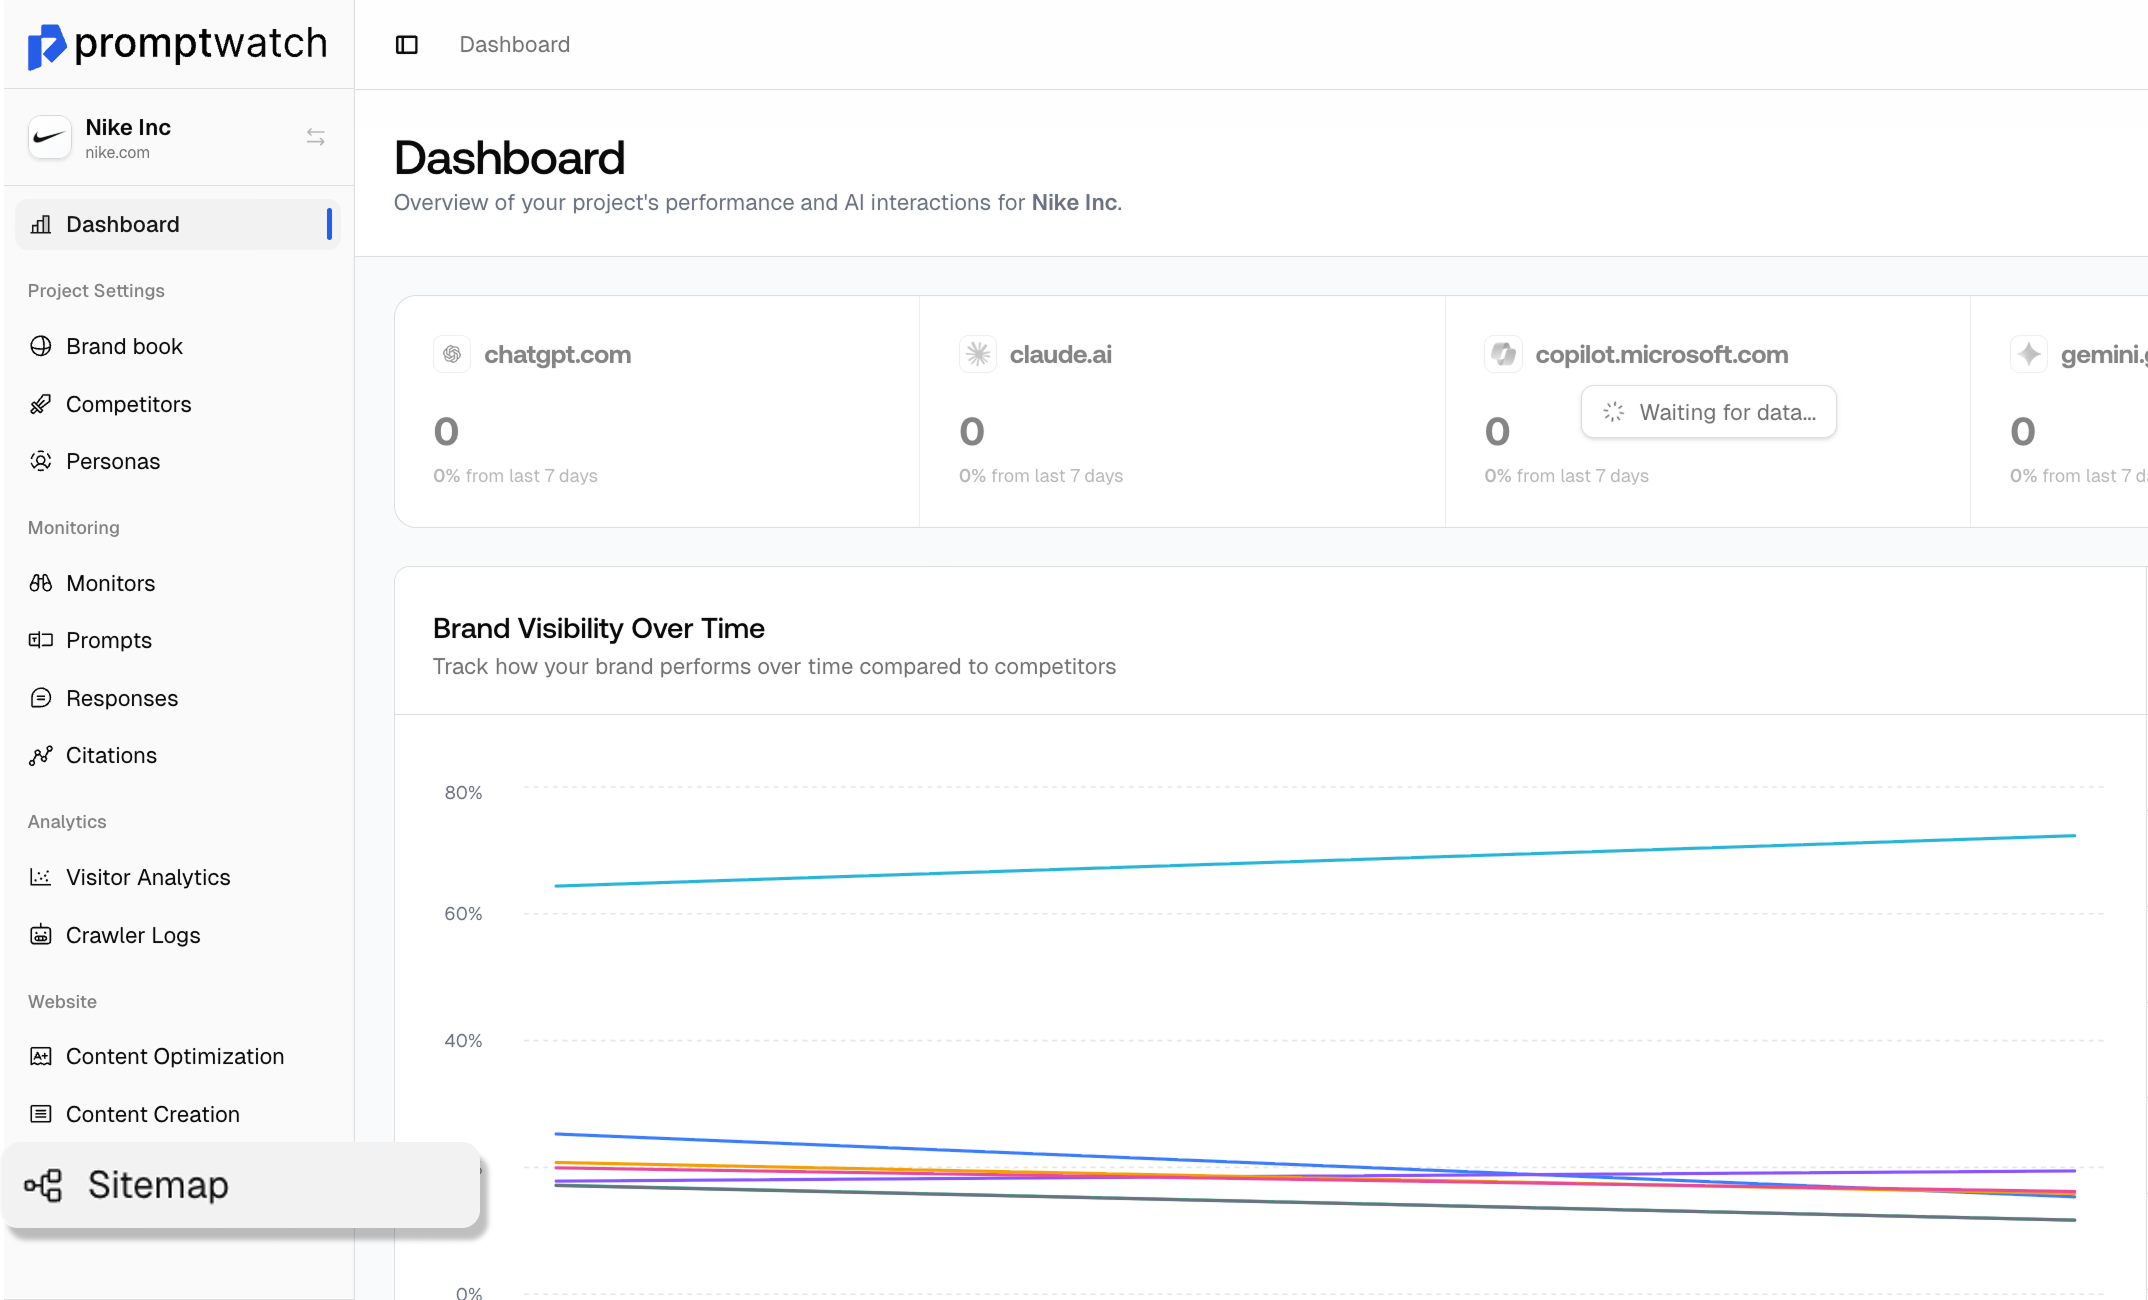Go to Responses in sidebar
Viewport: 2148px width, 1300px height.
tap(122, 698)
